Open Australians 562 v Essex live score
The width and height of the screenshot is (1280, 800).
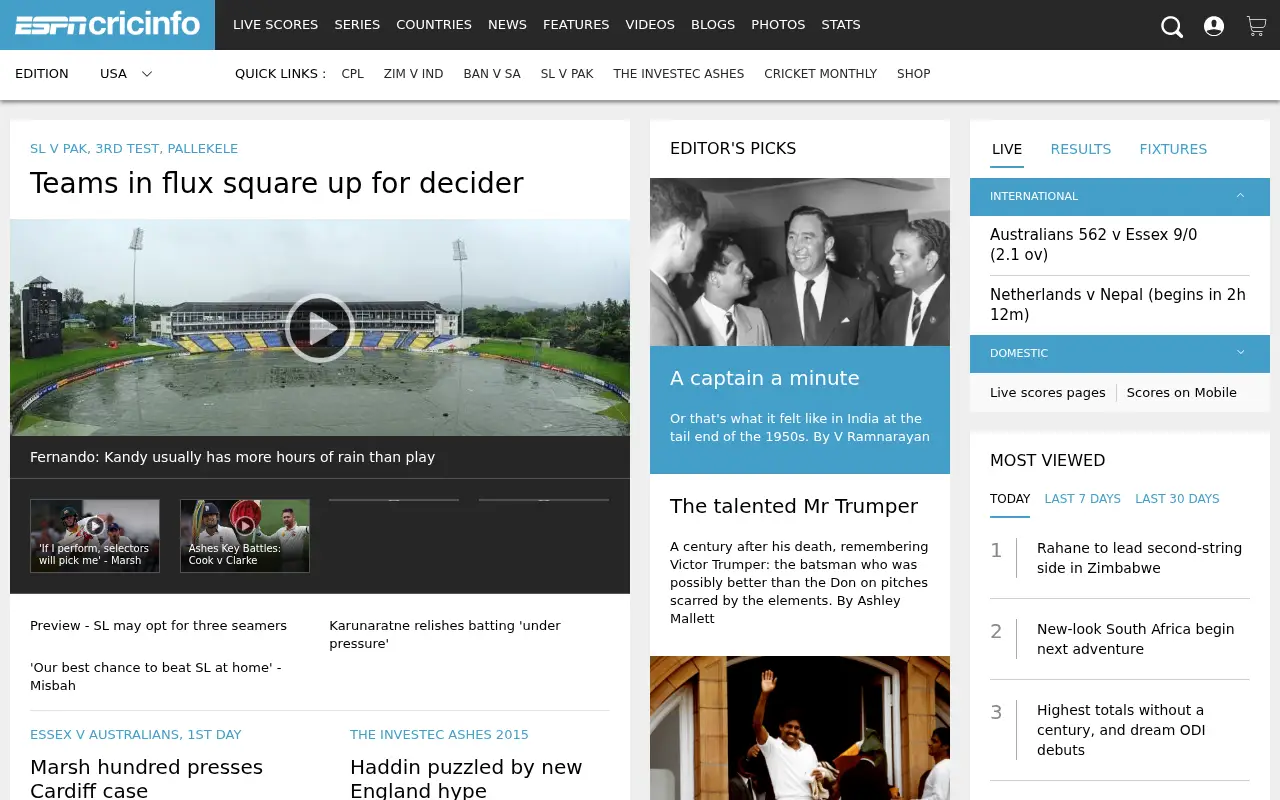1093,244
